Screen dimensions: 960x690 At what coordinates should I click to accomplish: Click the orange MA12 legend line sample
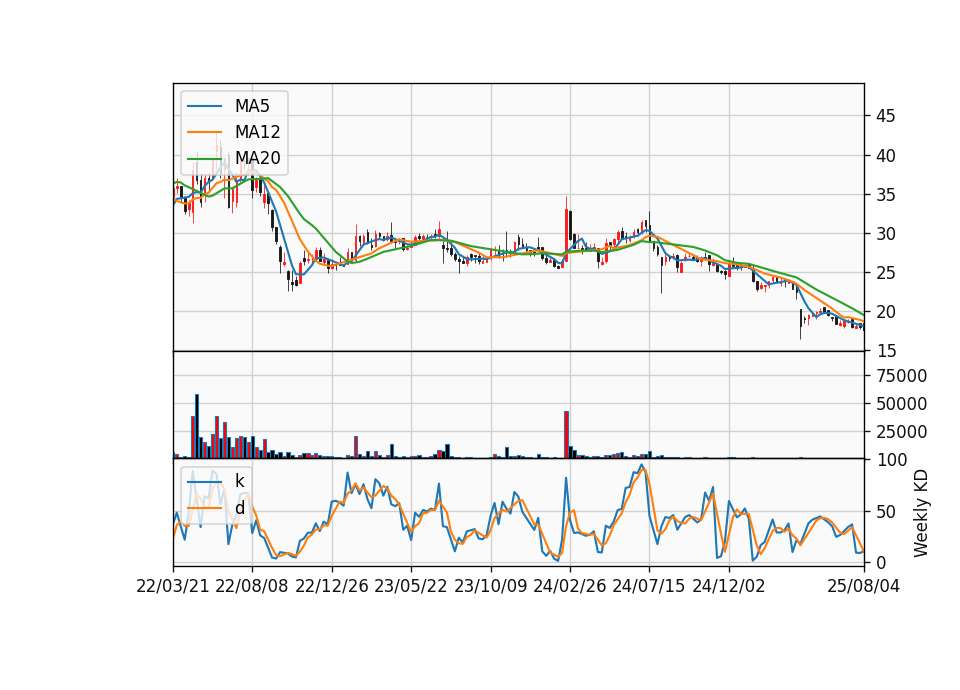pos(204,132)
